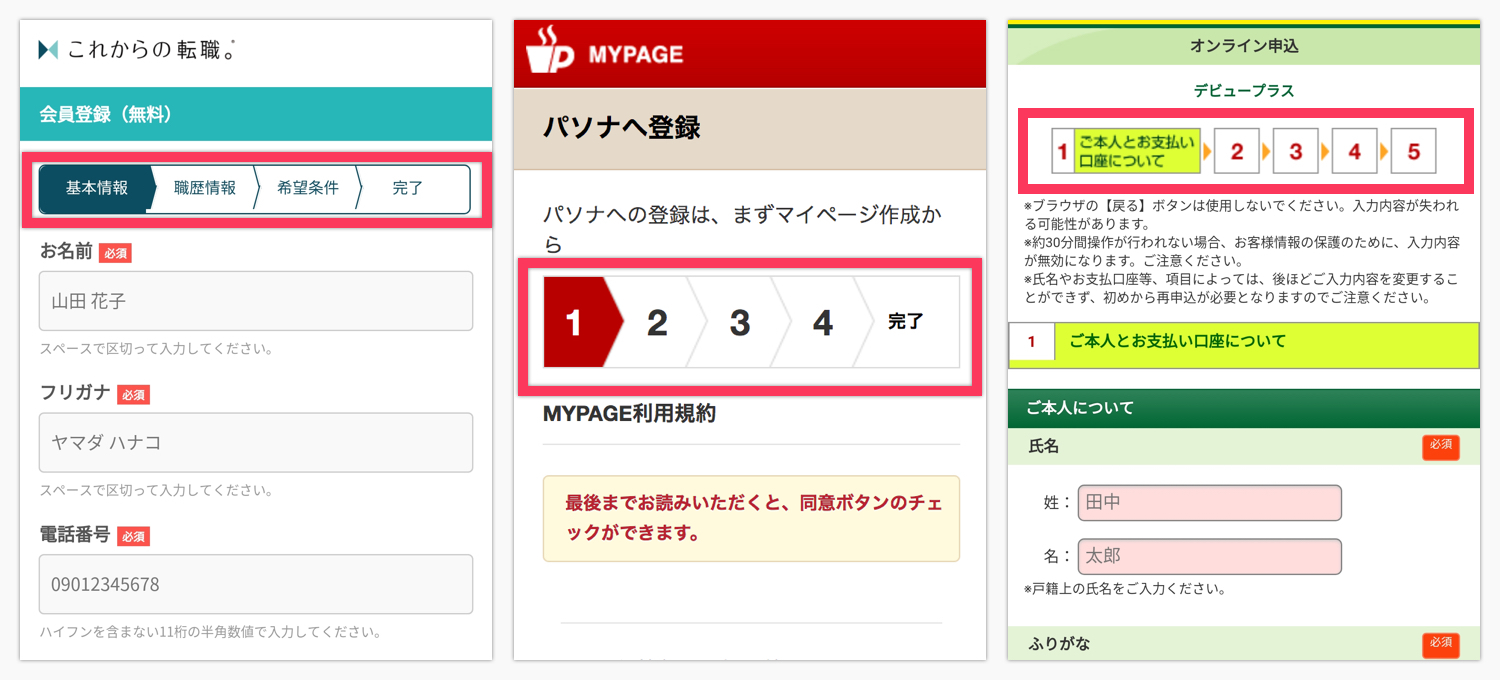Click the オンライン申込 header text

(1244, 46)
